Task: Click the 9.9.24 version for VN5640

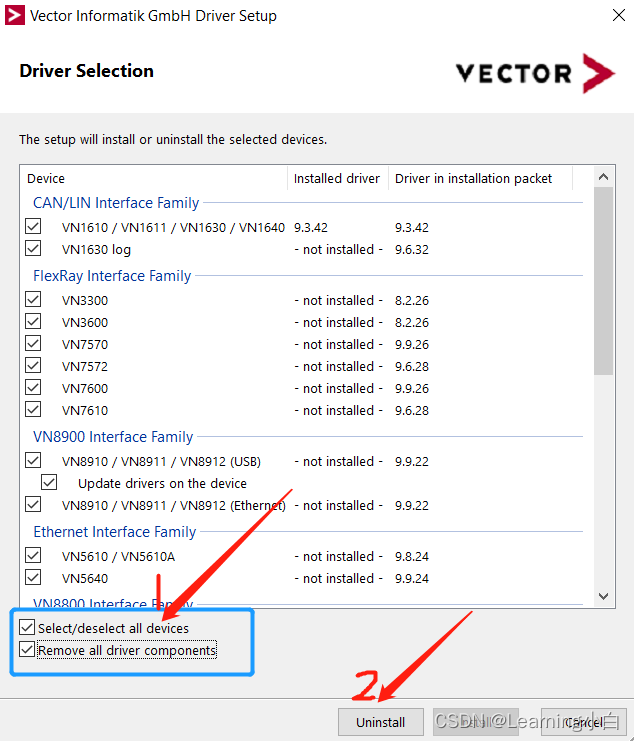Action: click(x=411, y=578)
